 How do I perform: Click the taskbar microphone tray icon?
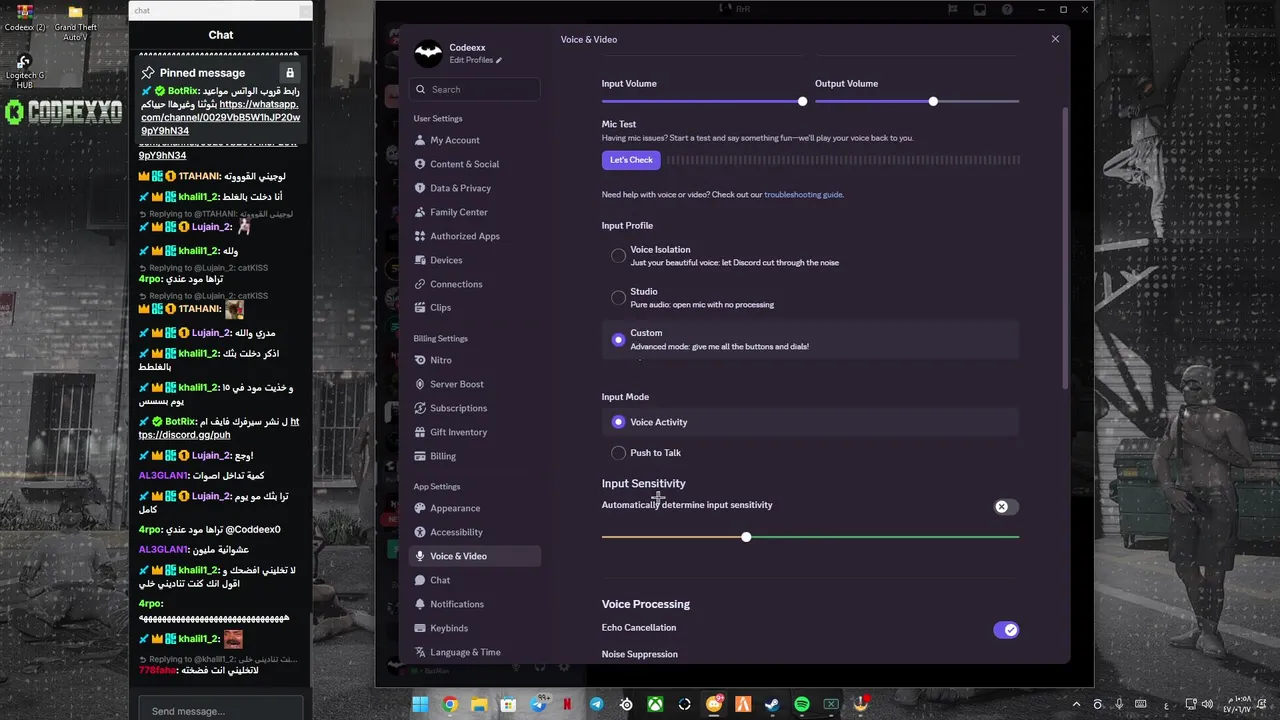point(1120,704)
